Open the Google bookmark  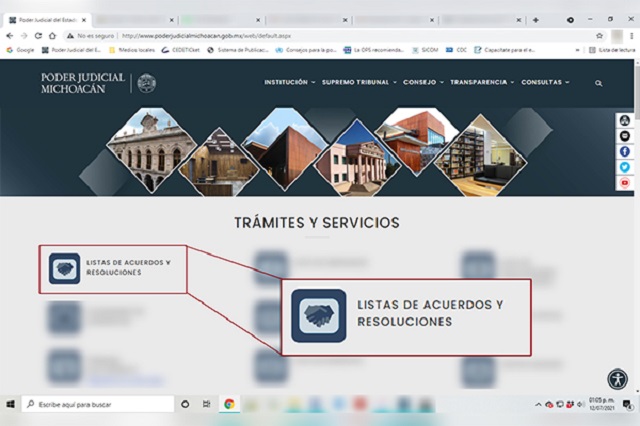click(20, 50)
